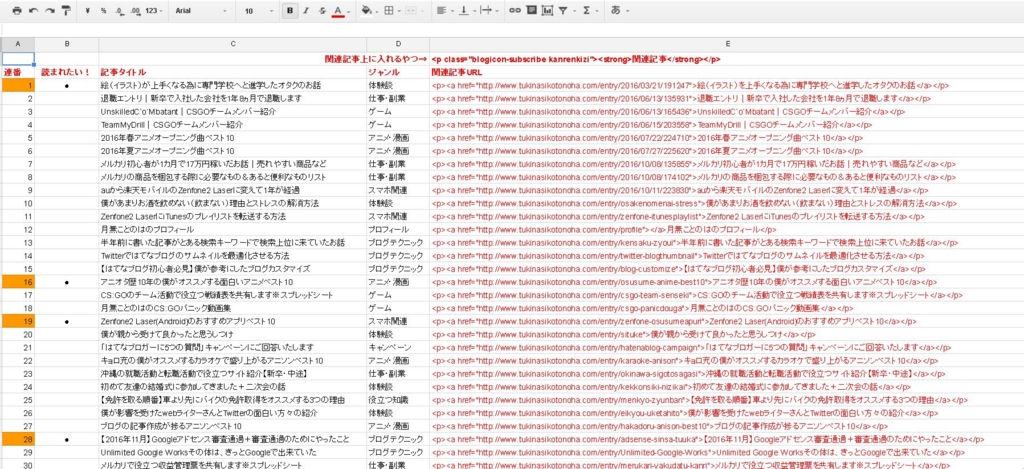This screenshot has width=1024, height=469.
Task: Select column C header
Action: pyautogui.click(x=232, y=44)
